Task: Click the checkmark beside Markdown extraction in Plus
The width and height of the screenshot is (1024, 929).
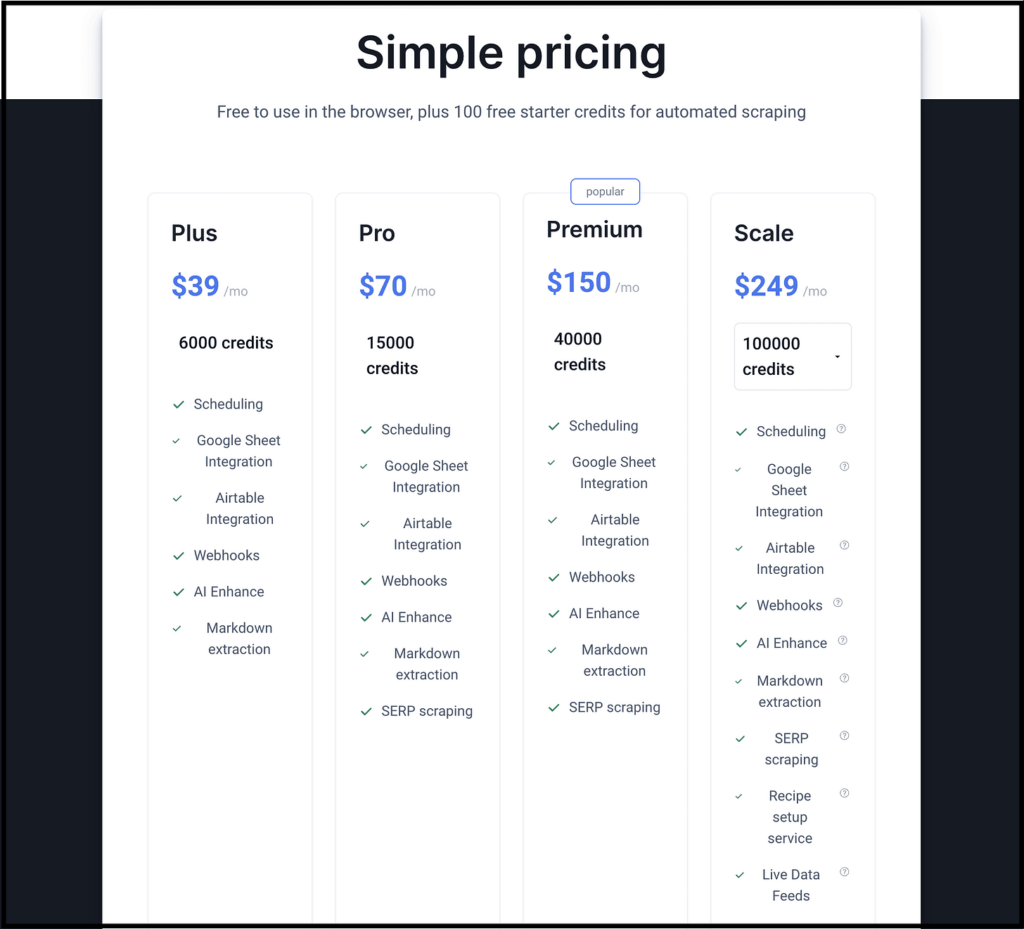Action: (x=176, y=628)
